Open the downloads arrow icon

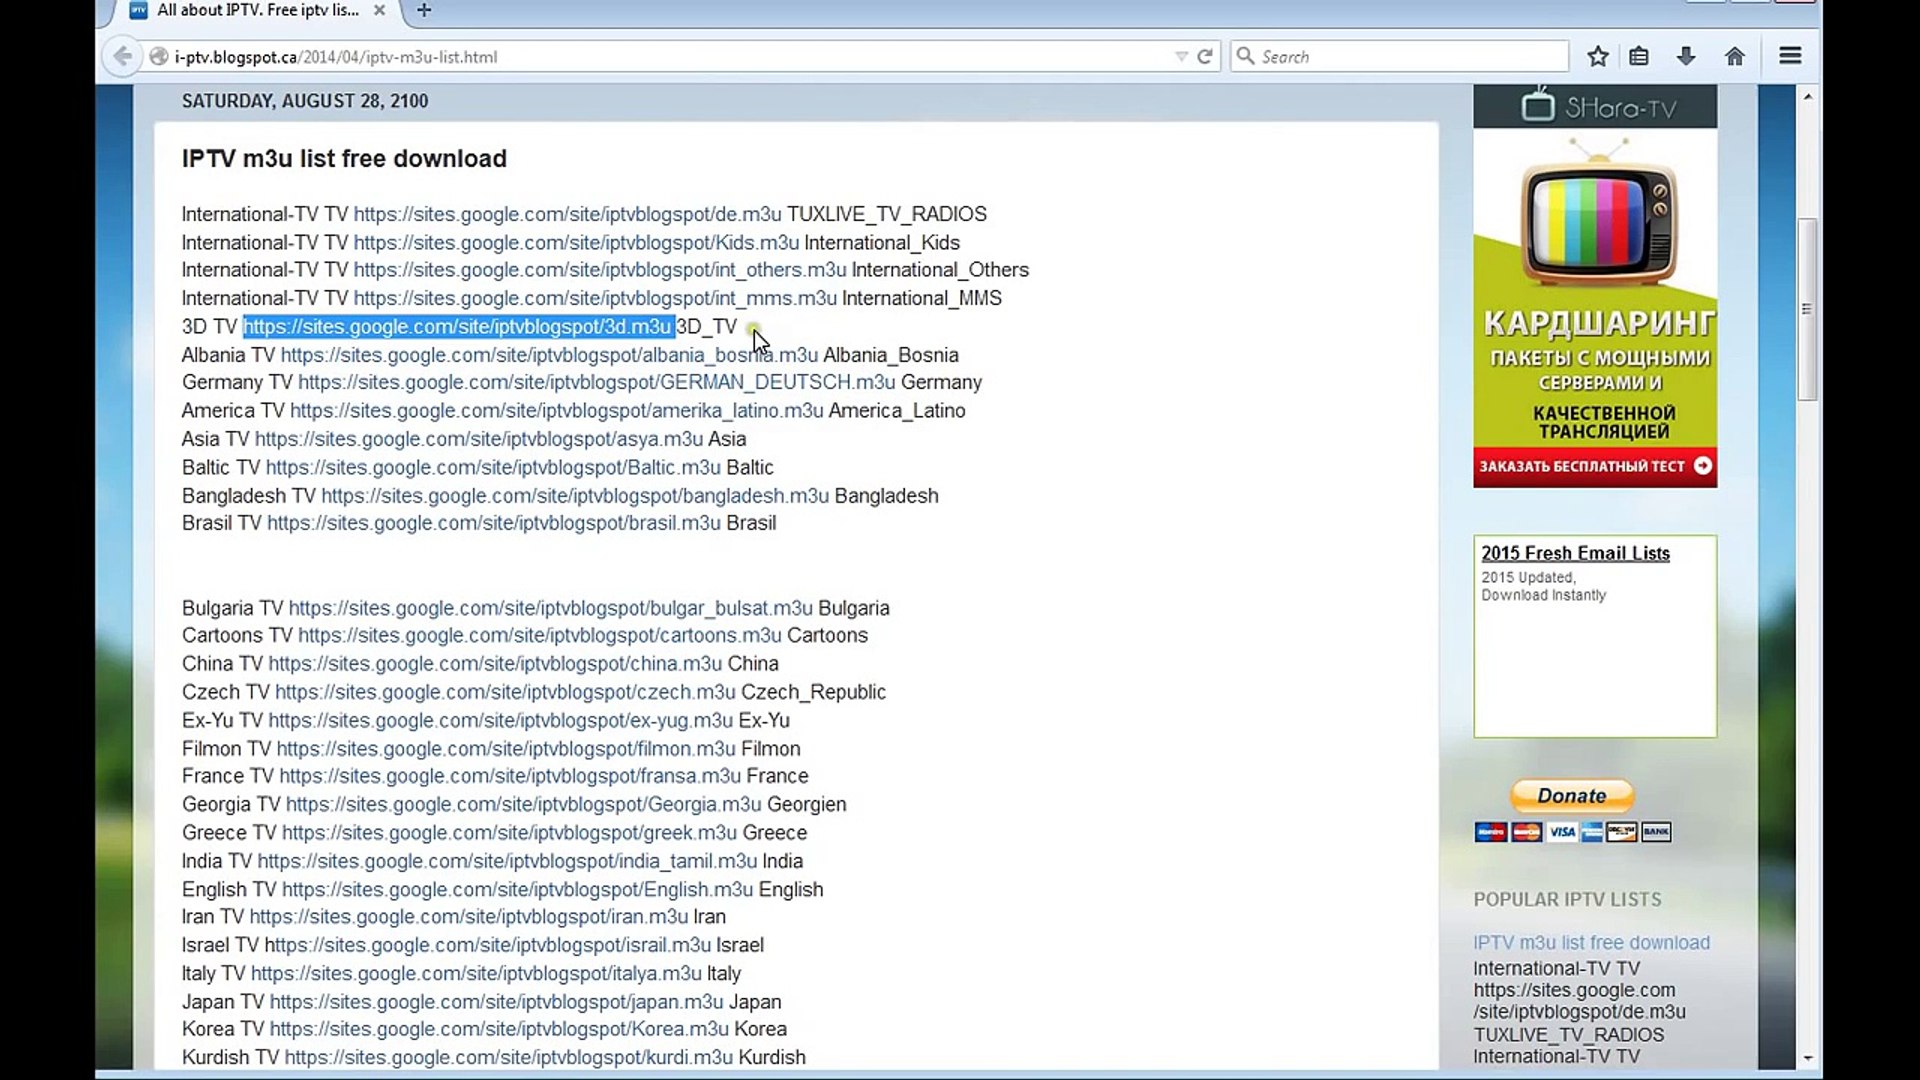click(1686, 56)
